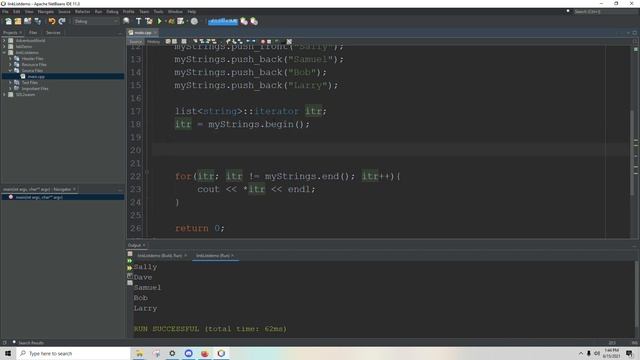Switch editor to Source view
Screen dimensions: 640x360
click(x=136, y=42)
